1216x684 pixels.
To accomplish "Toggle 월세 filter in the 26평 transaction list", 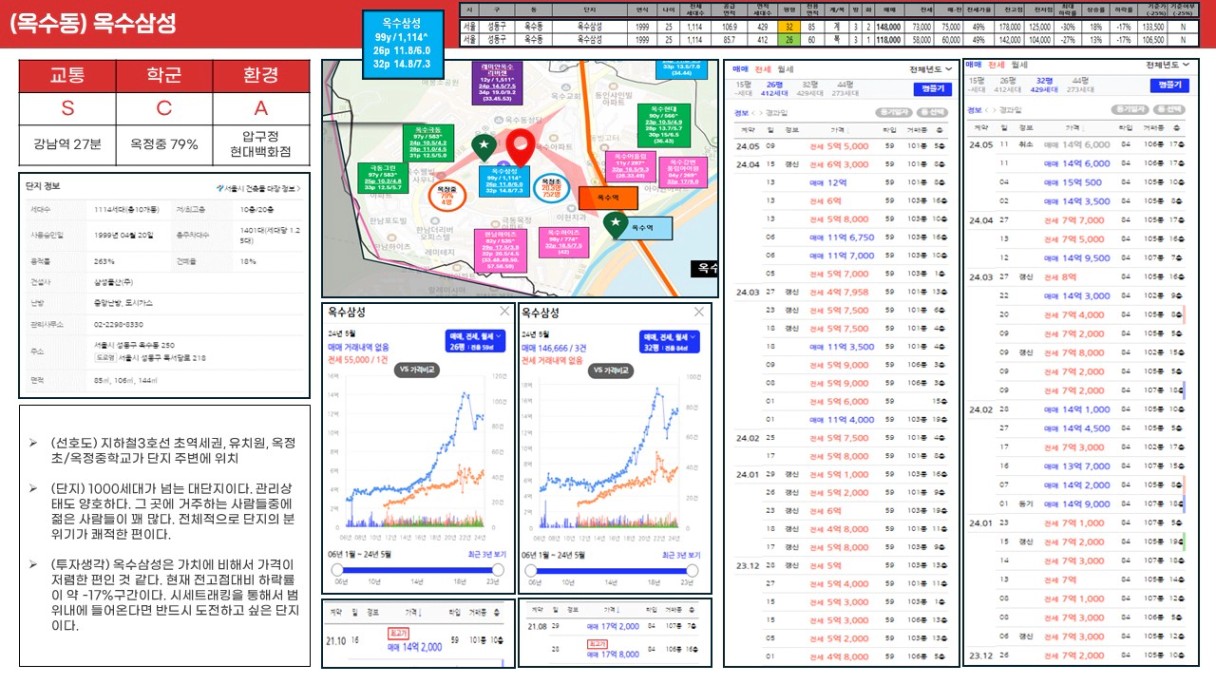I will tap(786, 69).
